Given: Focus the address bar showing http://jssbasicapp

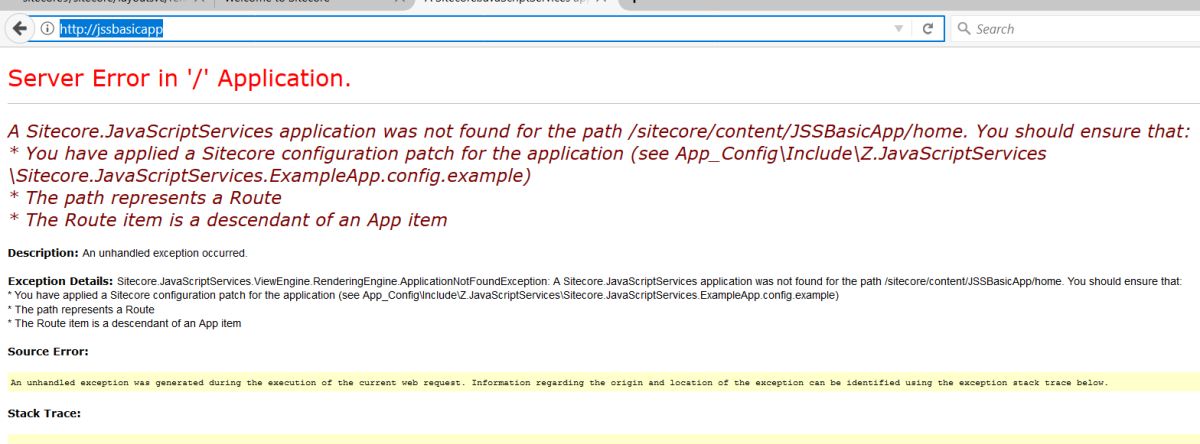Looking at the screenshot, I should (475, 29).
